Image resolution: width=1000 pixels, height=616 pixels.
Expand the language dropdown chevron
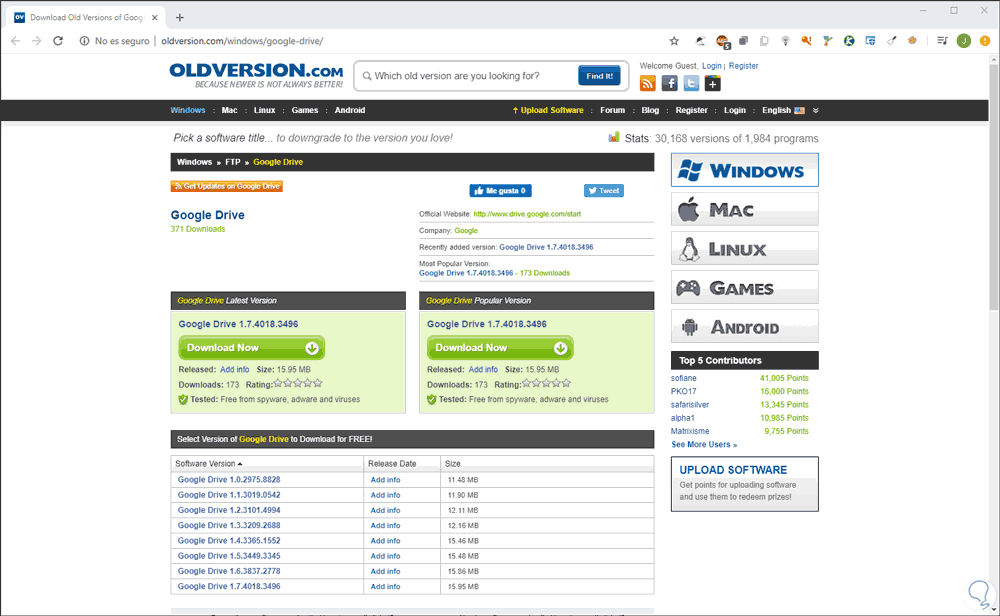coord(815,110)
